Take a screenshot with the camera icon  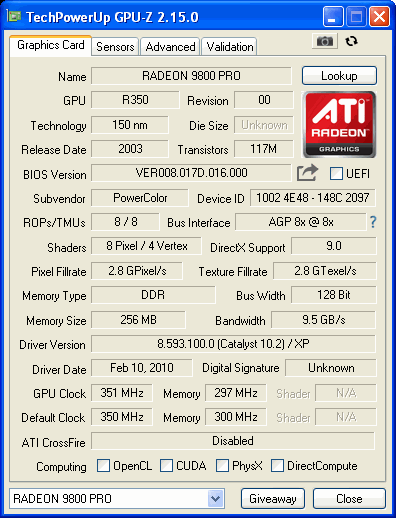[x=325, y=41]
